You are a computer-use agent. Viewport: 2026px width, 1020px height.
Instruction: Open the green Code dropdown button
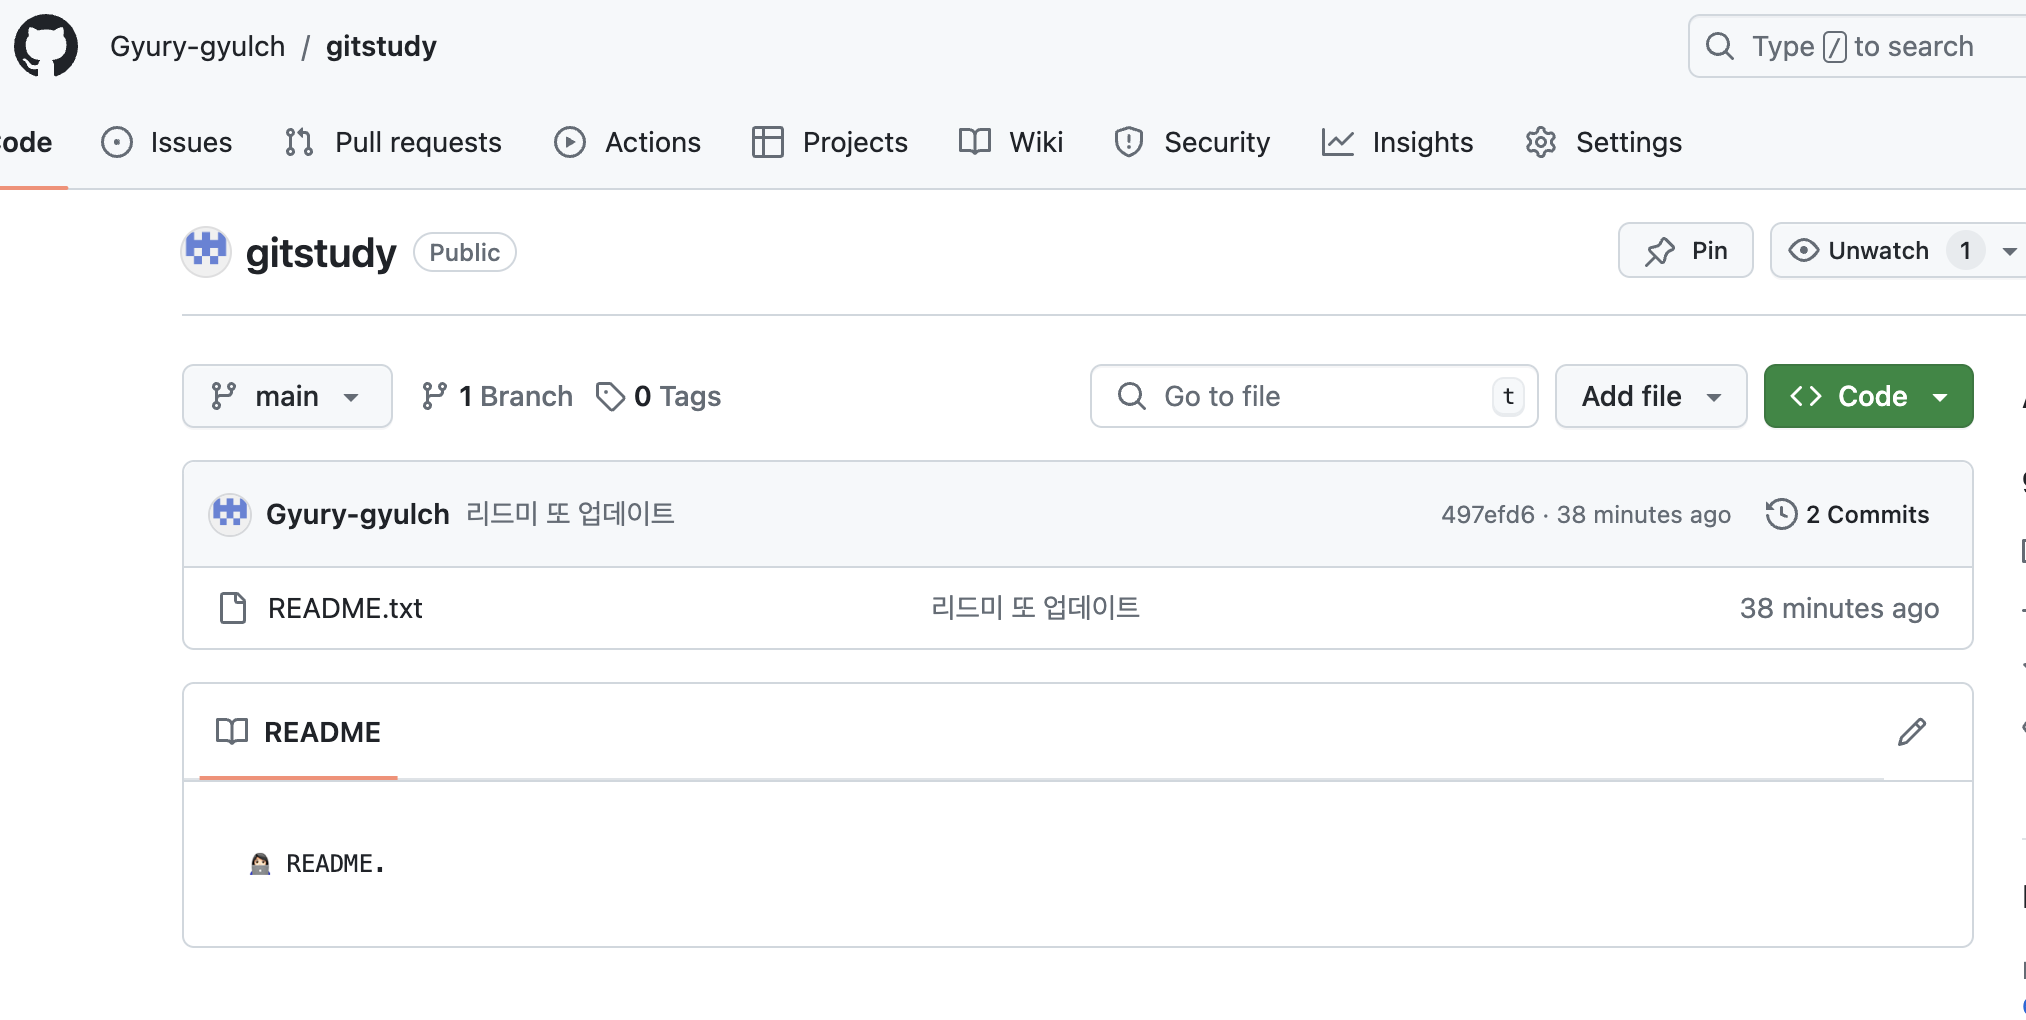click(x=1868, y=396)
